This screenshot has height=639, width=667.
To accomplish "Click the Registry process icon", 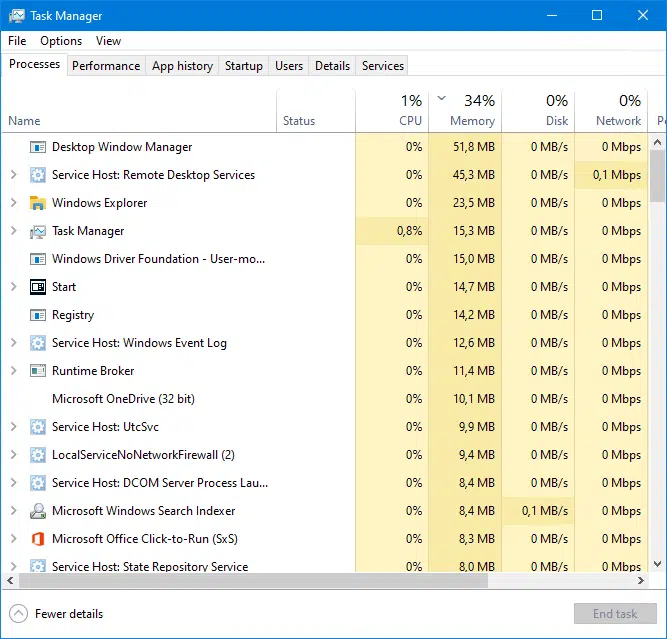I will (38, 315).
